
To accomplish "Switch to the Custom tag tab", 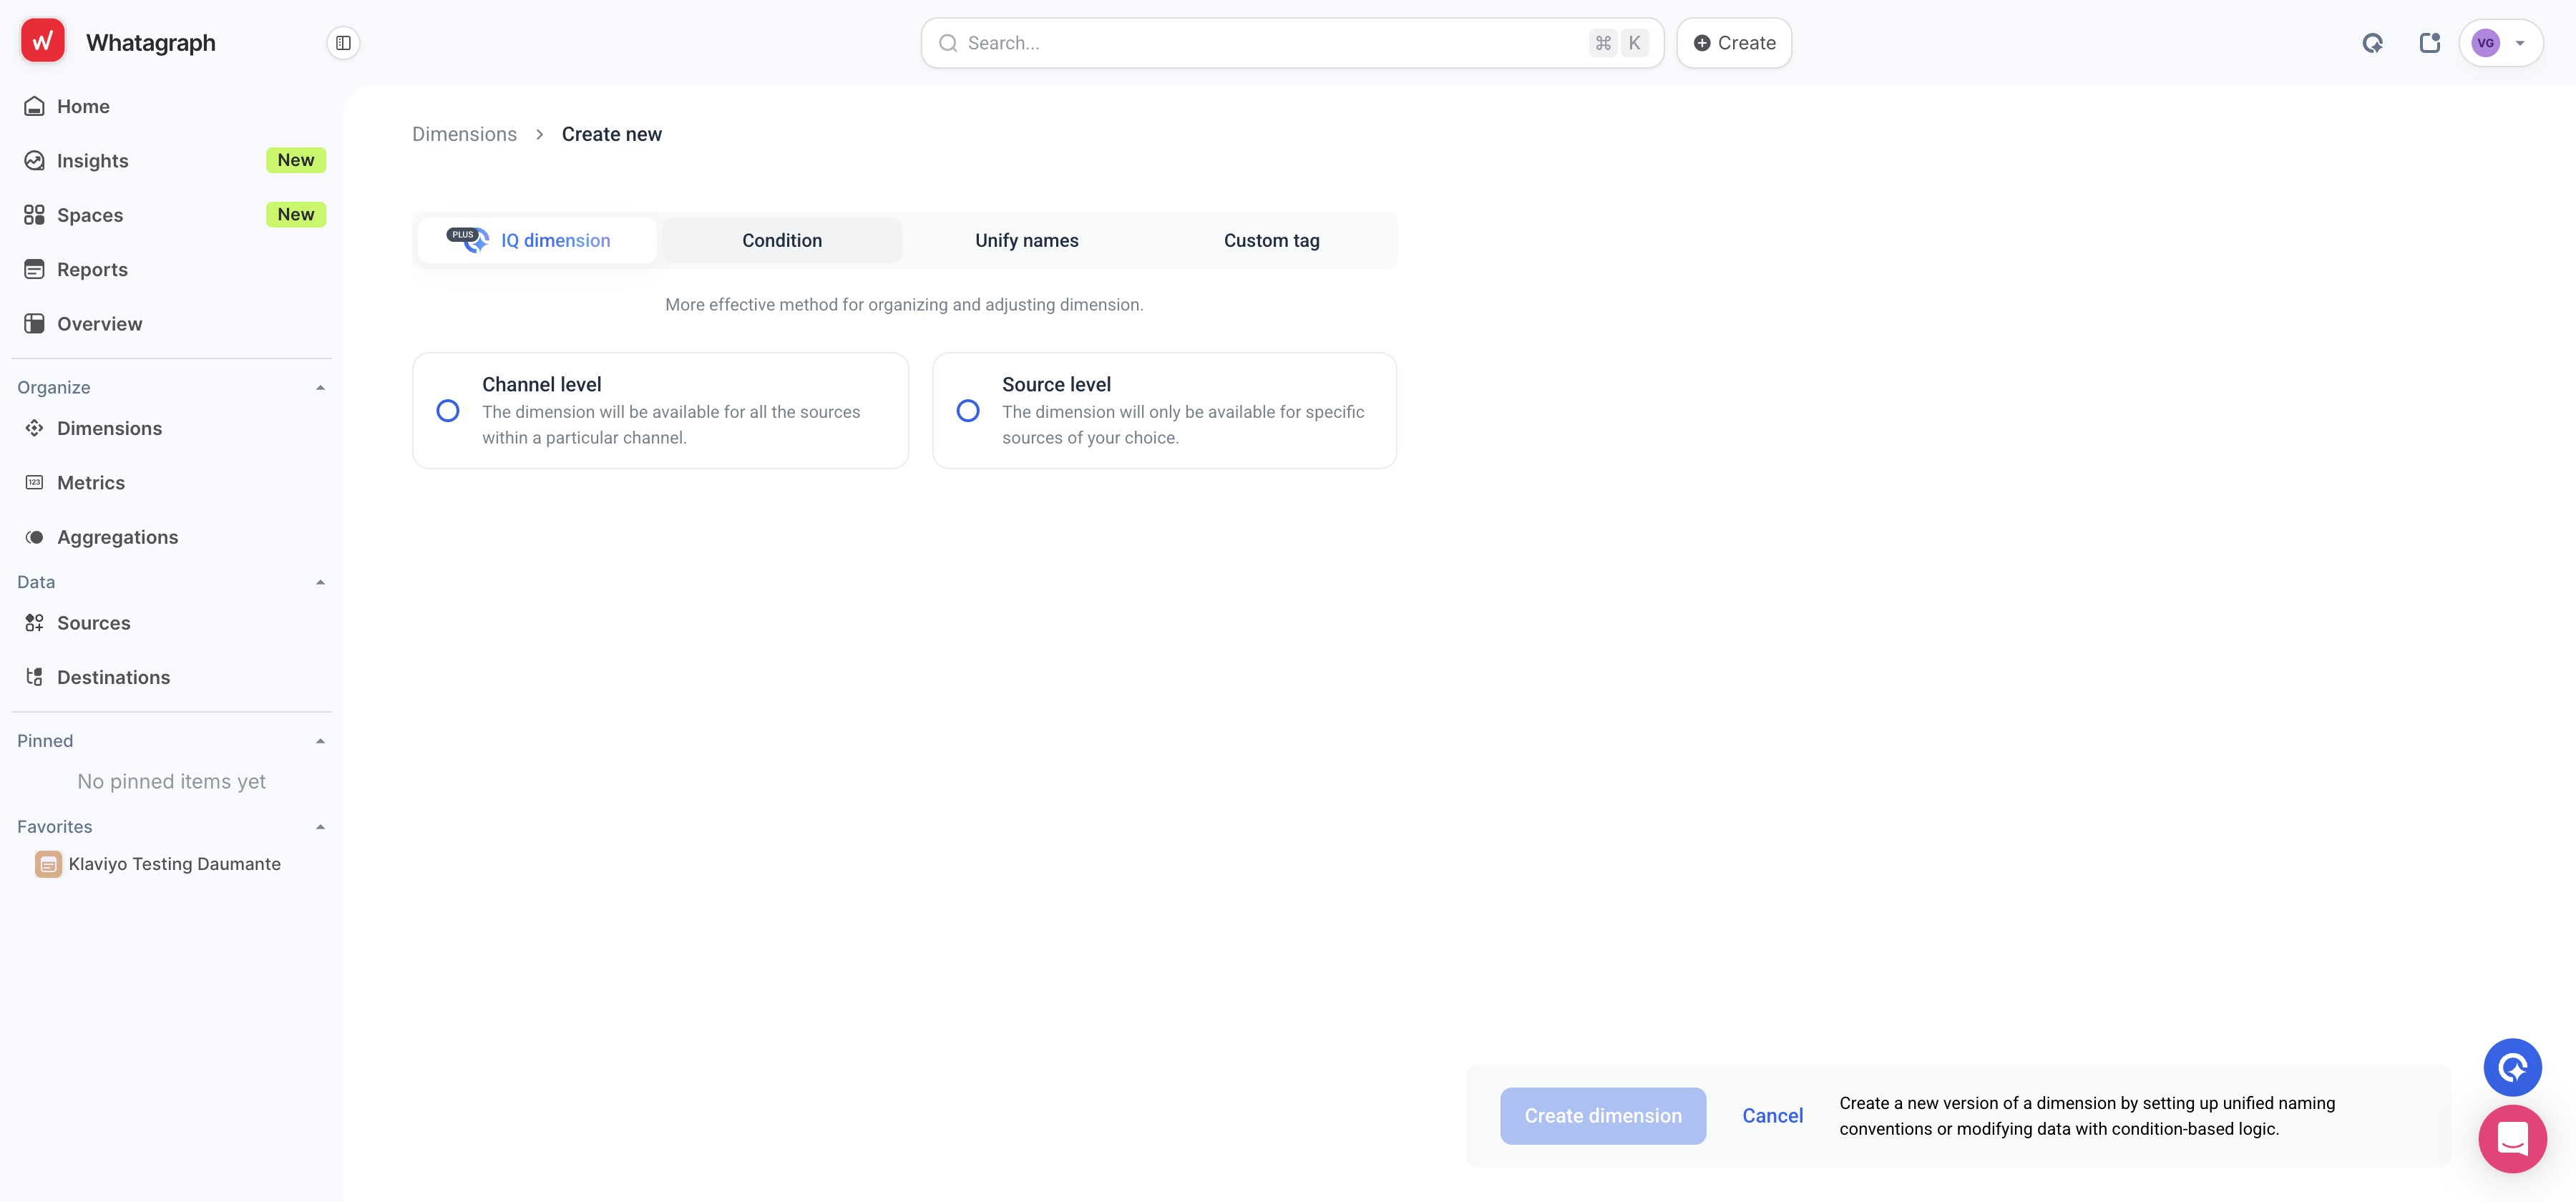I will [1272, 240].
